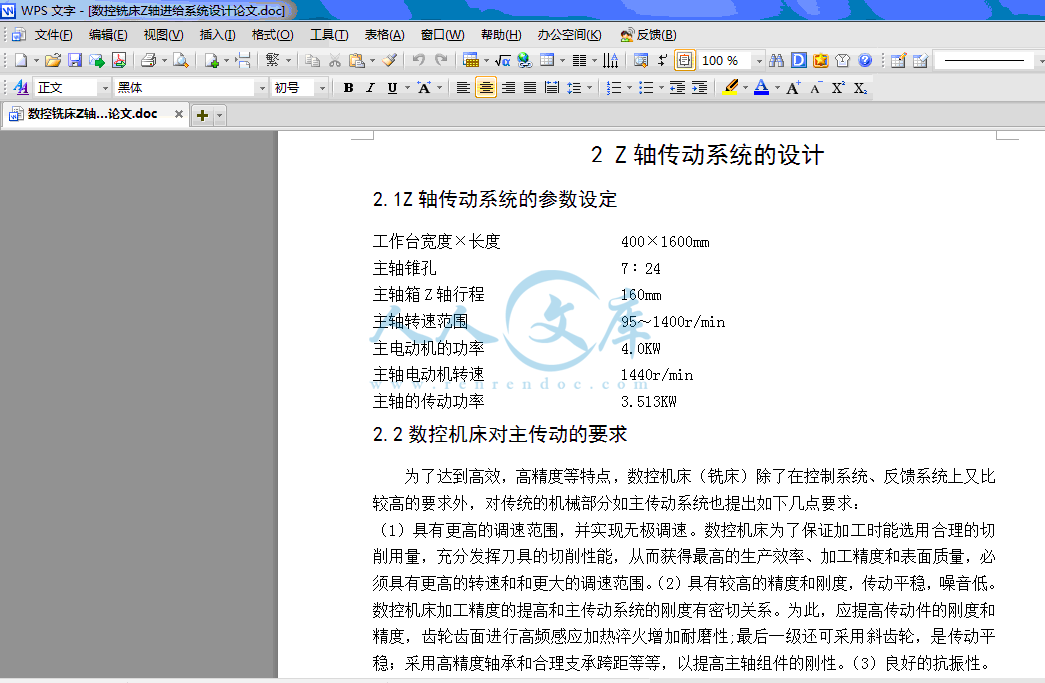1045x683 pixels.
Task: Open the zoom percentage dropdown
Action: 758,61
